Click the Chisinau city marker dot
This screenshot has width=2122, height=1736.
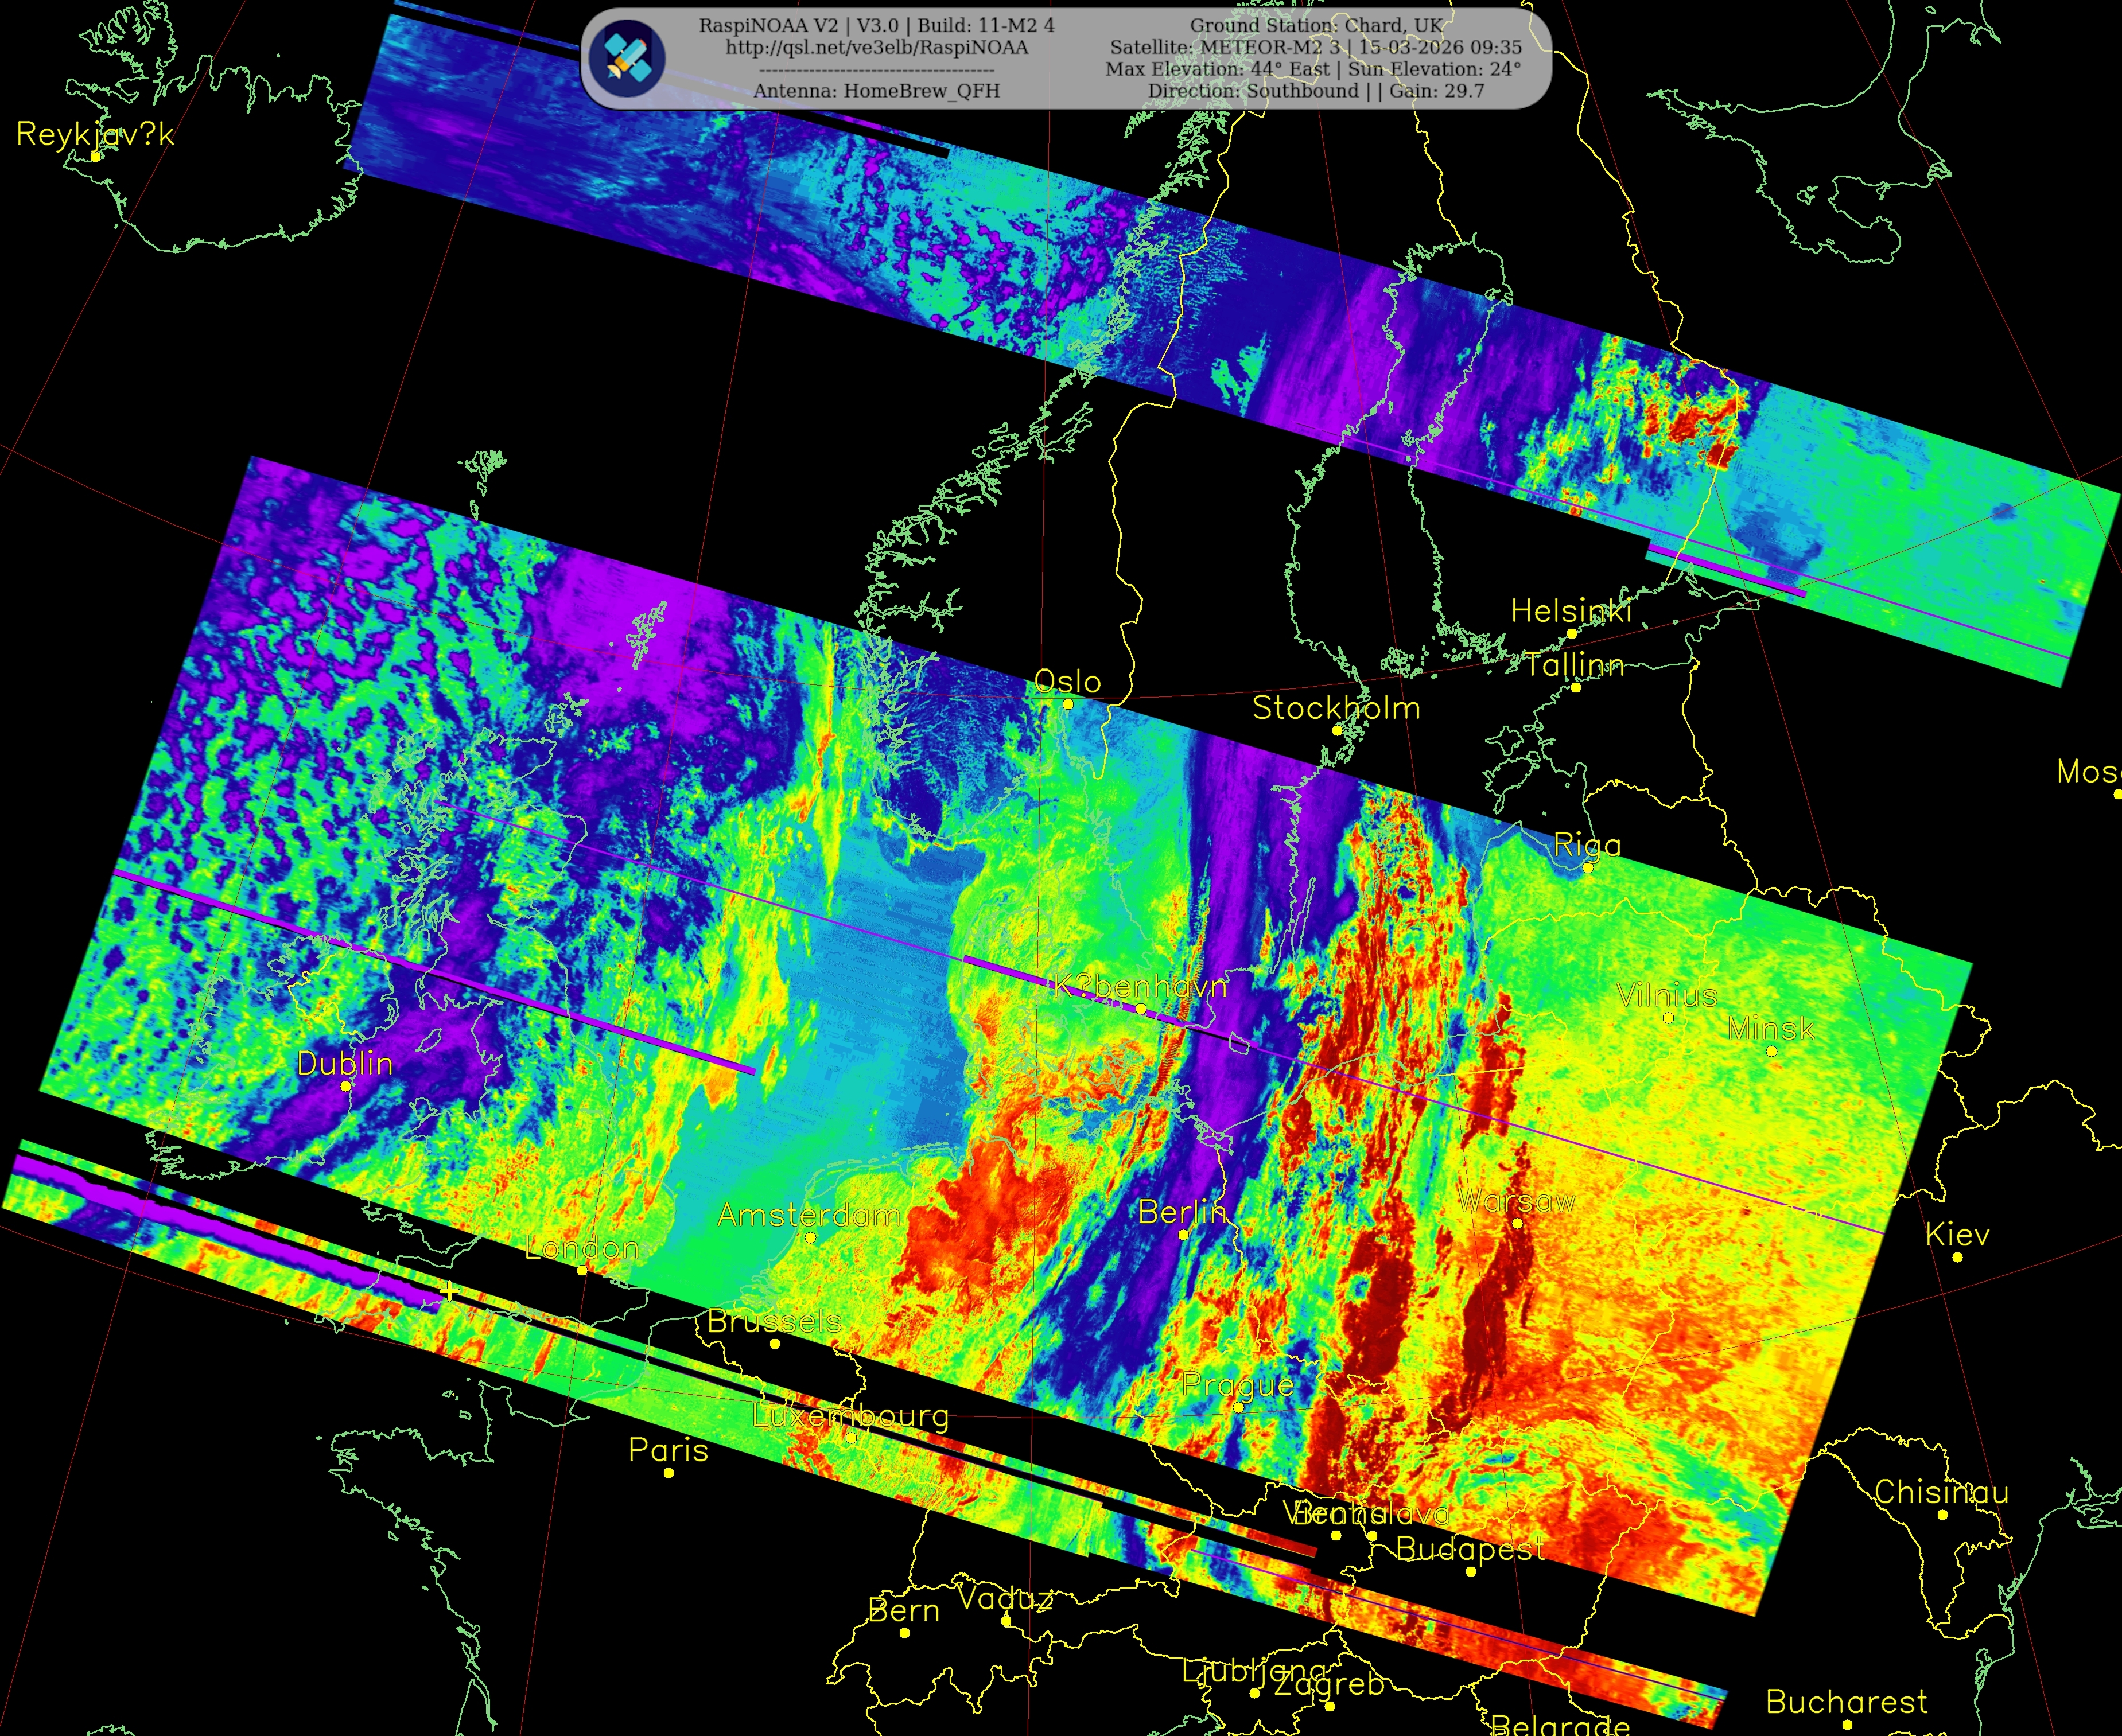[x=1942, y=1515]
